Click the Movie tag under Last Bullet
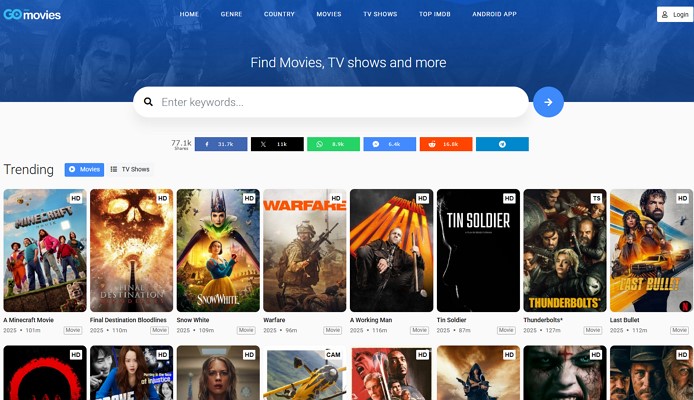The width and height of the screenshot is (694, 400). (x=679, y=330)
